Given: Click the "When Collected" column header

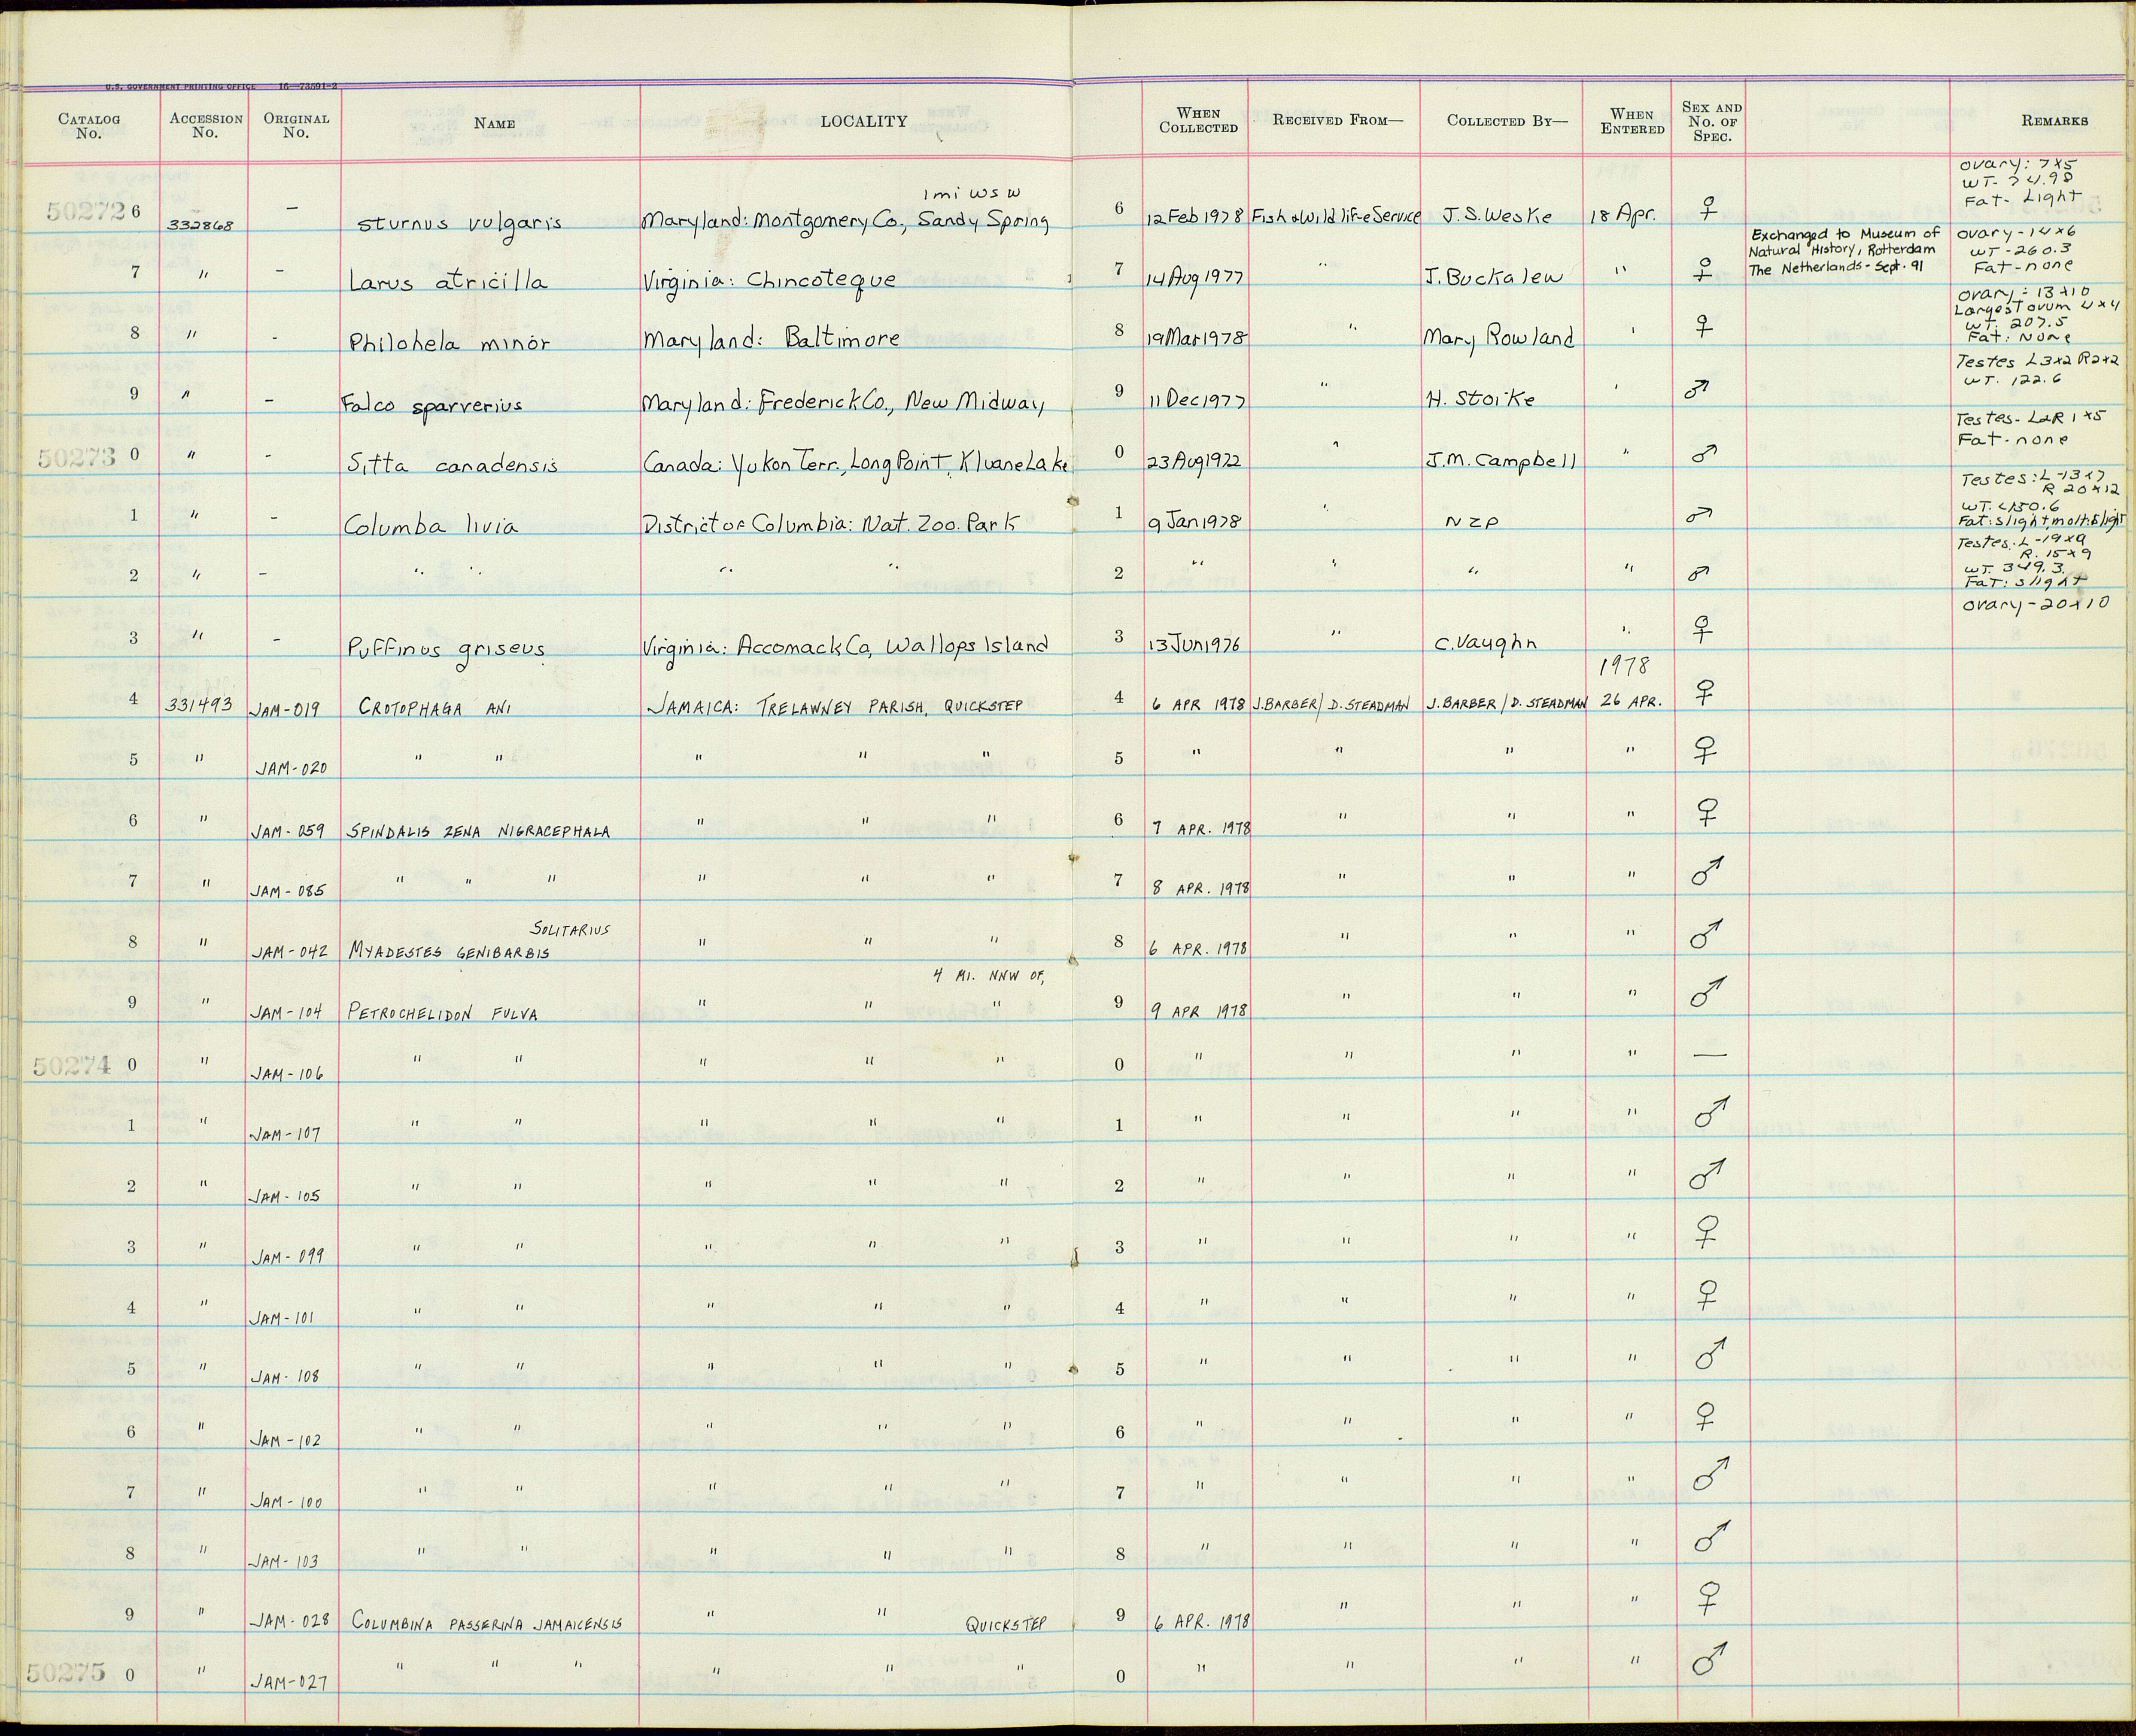Looking at the screenshot, I should (x=1198, y=121).
